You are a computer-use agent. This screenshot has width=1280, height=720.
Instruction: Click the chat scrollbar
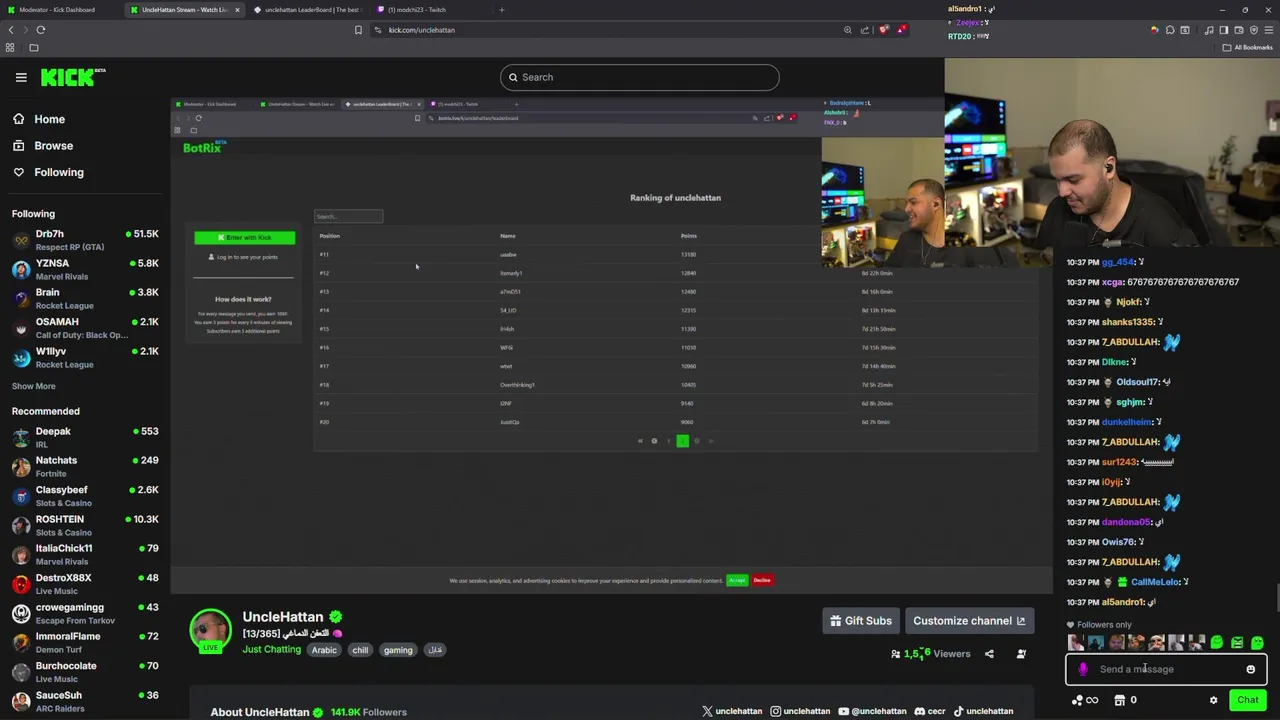[1277, 597]
